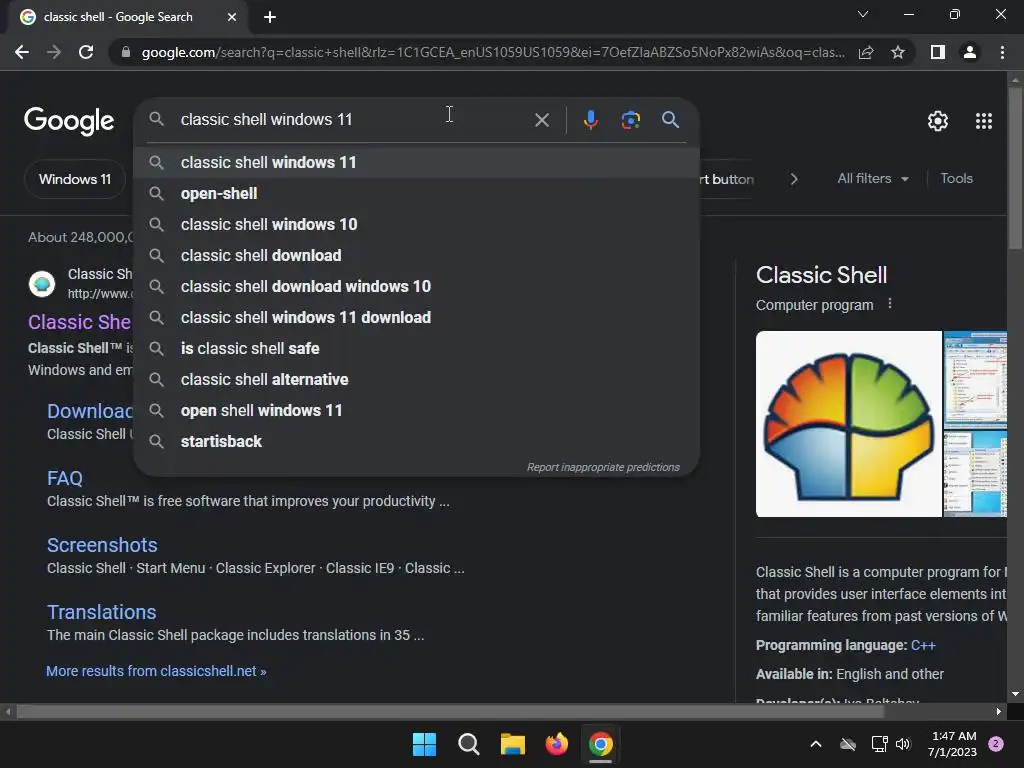1024x768 pixels.
Task: Go back to previous page
Action: tap(22, 52)
